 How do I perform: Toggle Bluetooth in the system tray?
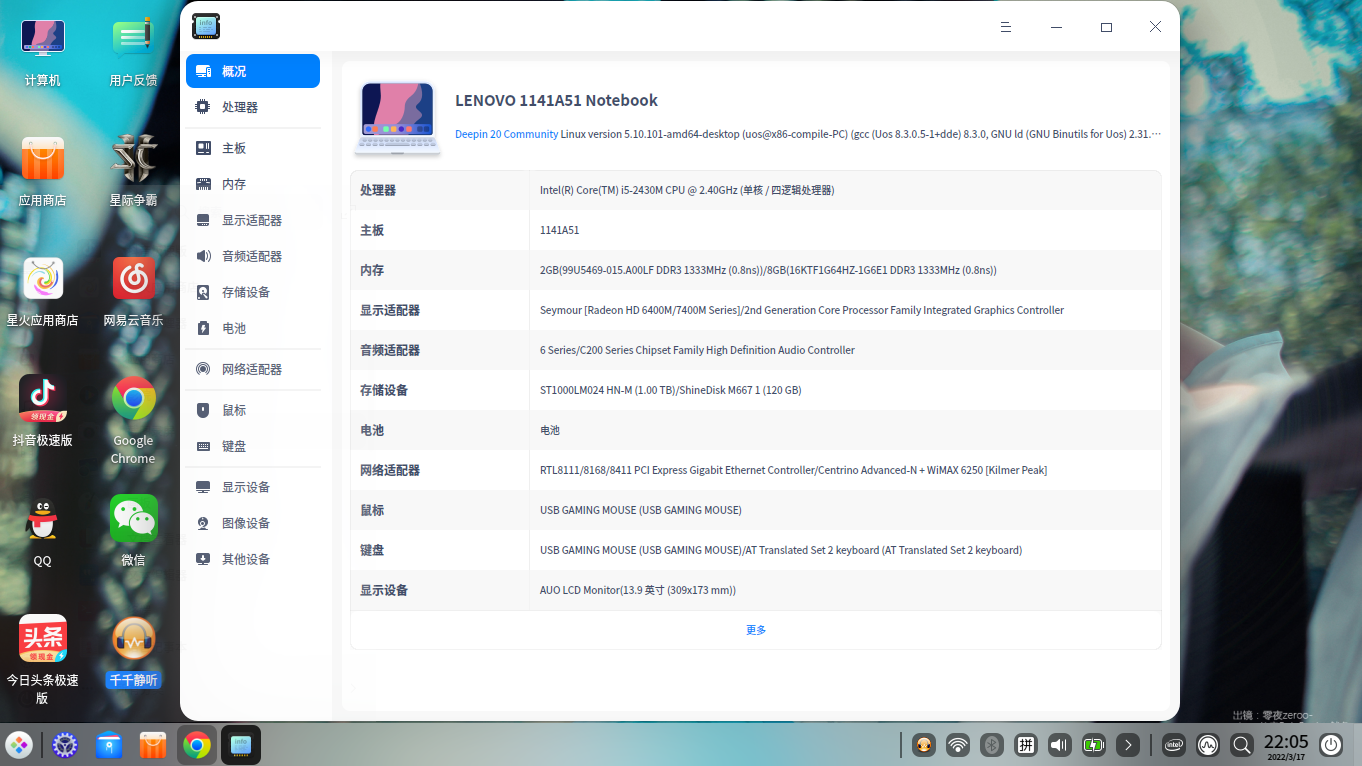point(990,745)
